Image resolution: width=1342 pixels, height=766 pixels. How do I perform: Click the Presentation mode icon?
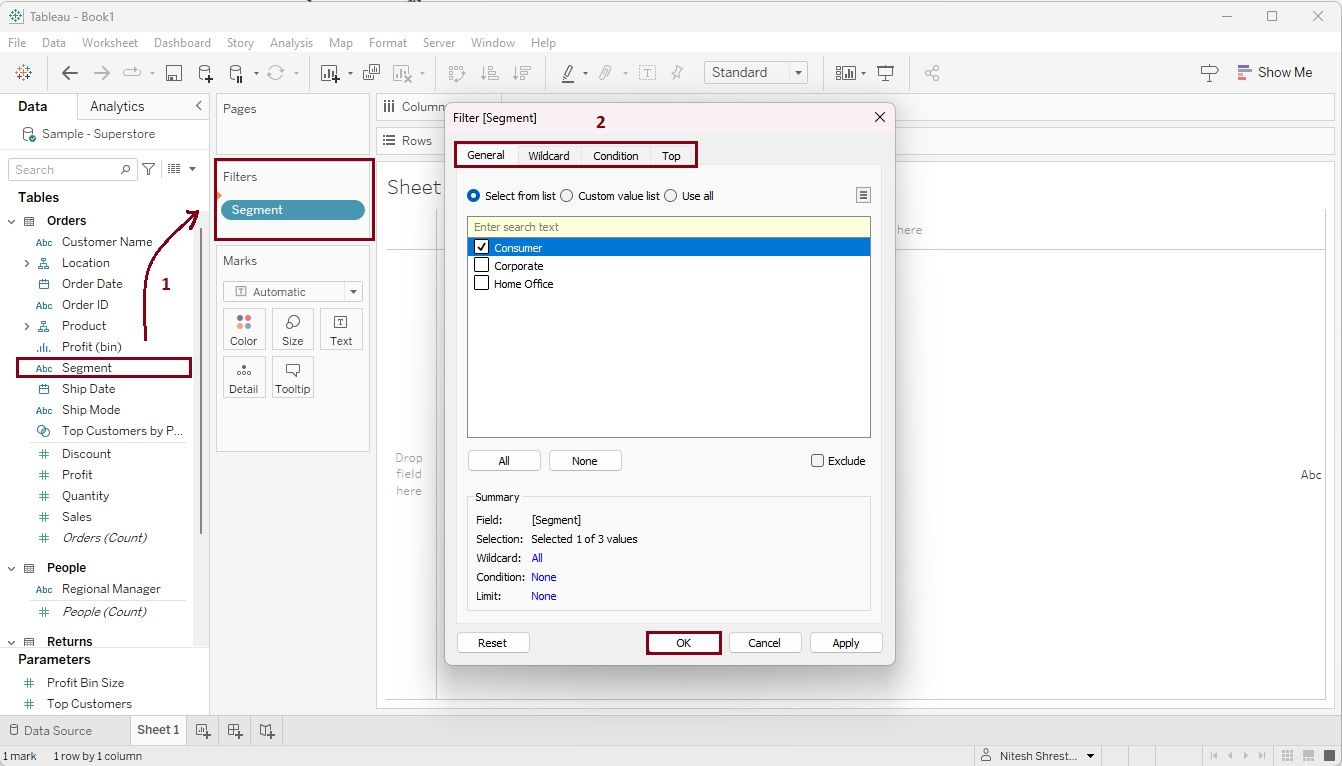(885, 73)
